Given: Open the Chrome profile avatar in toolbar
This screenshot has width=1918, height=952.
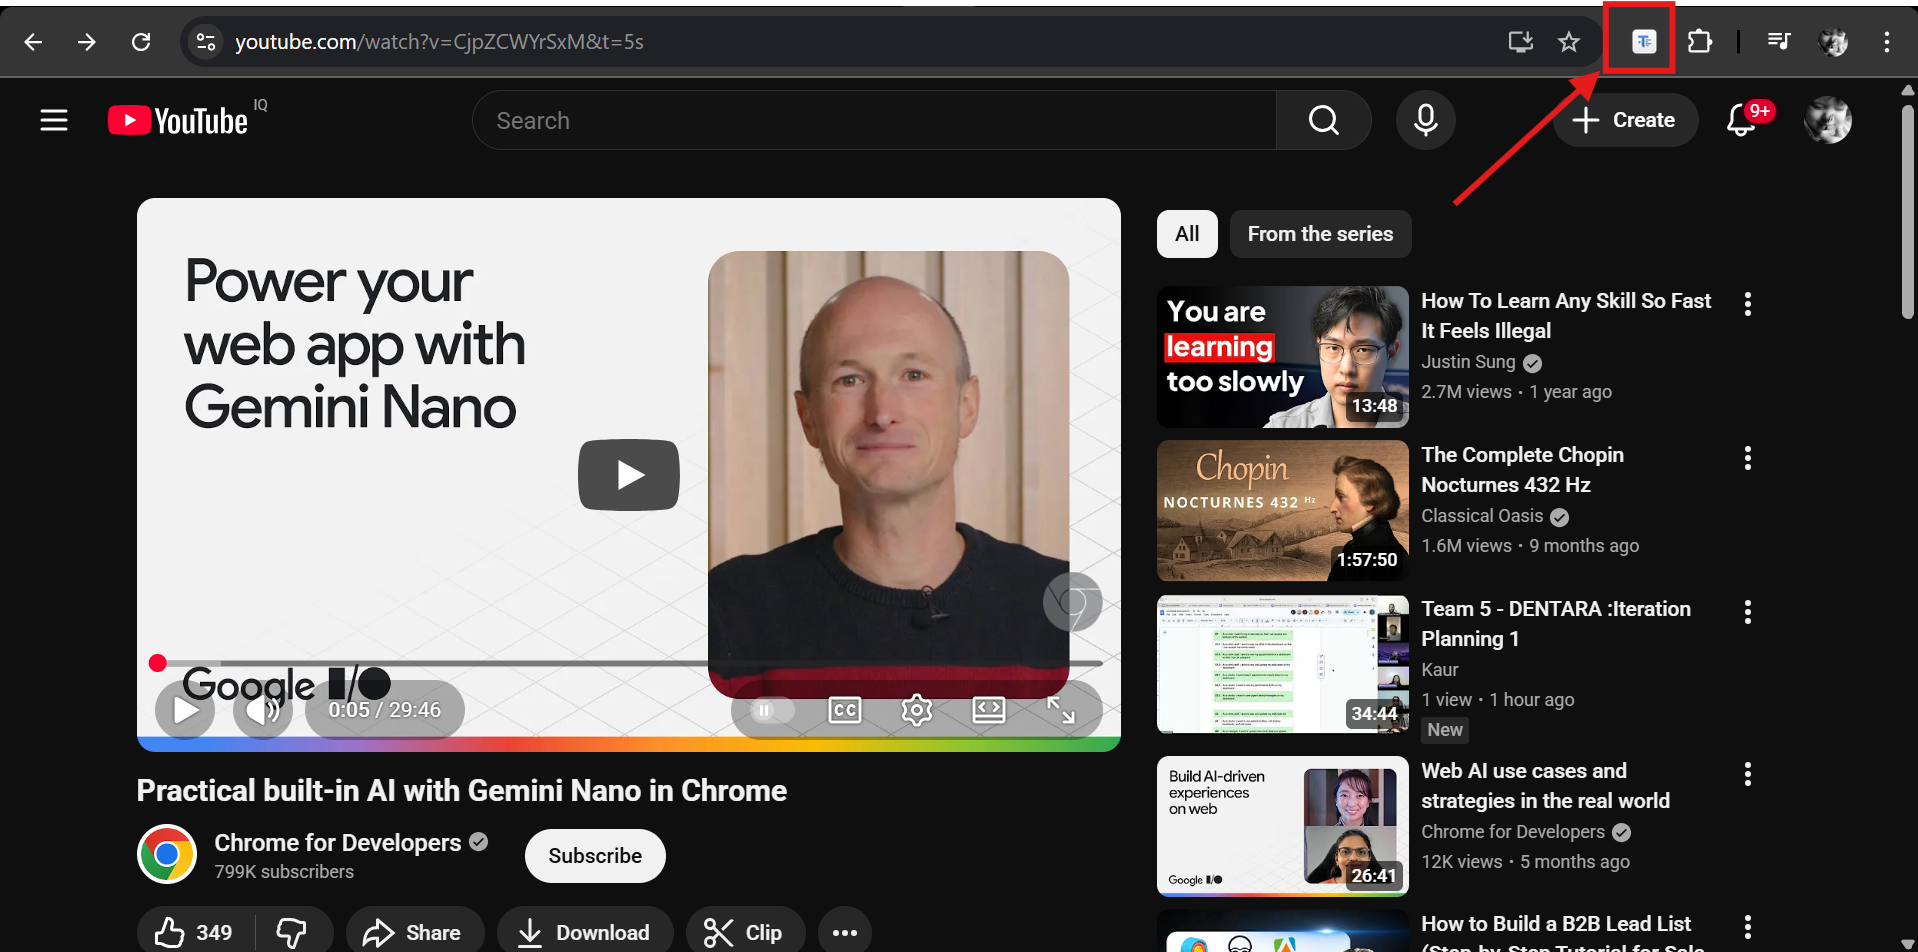Looking at the screenshot, I should tap(1833, 41).
